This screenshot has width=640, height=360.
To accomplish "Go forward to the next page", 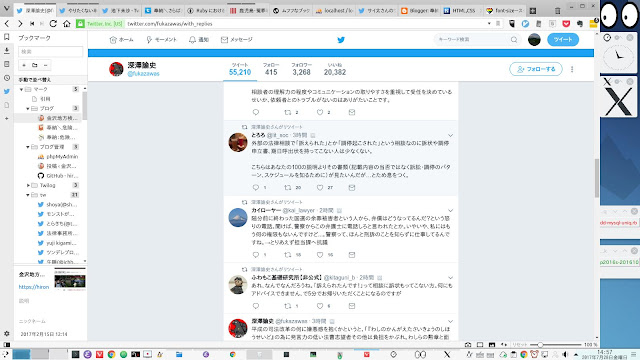I will pyautogui.click(x=20, y=24).
